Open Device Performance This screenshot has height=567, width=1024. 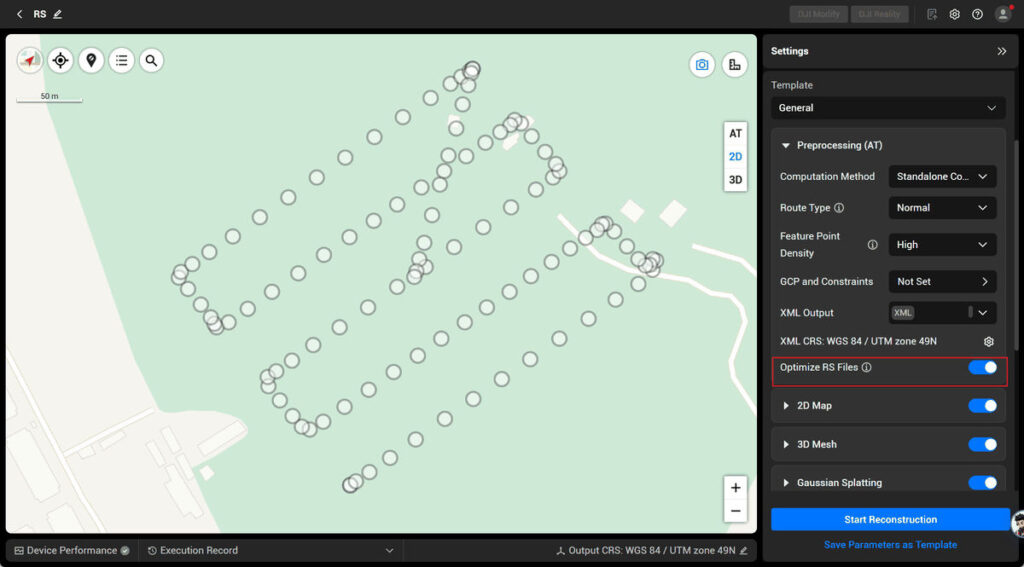click(72, 551)
